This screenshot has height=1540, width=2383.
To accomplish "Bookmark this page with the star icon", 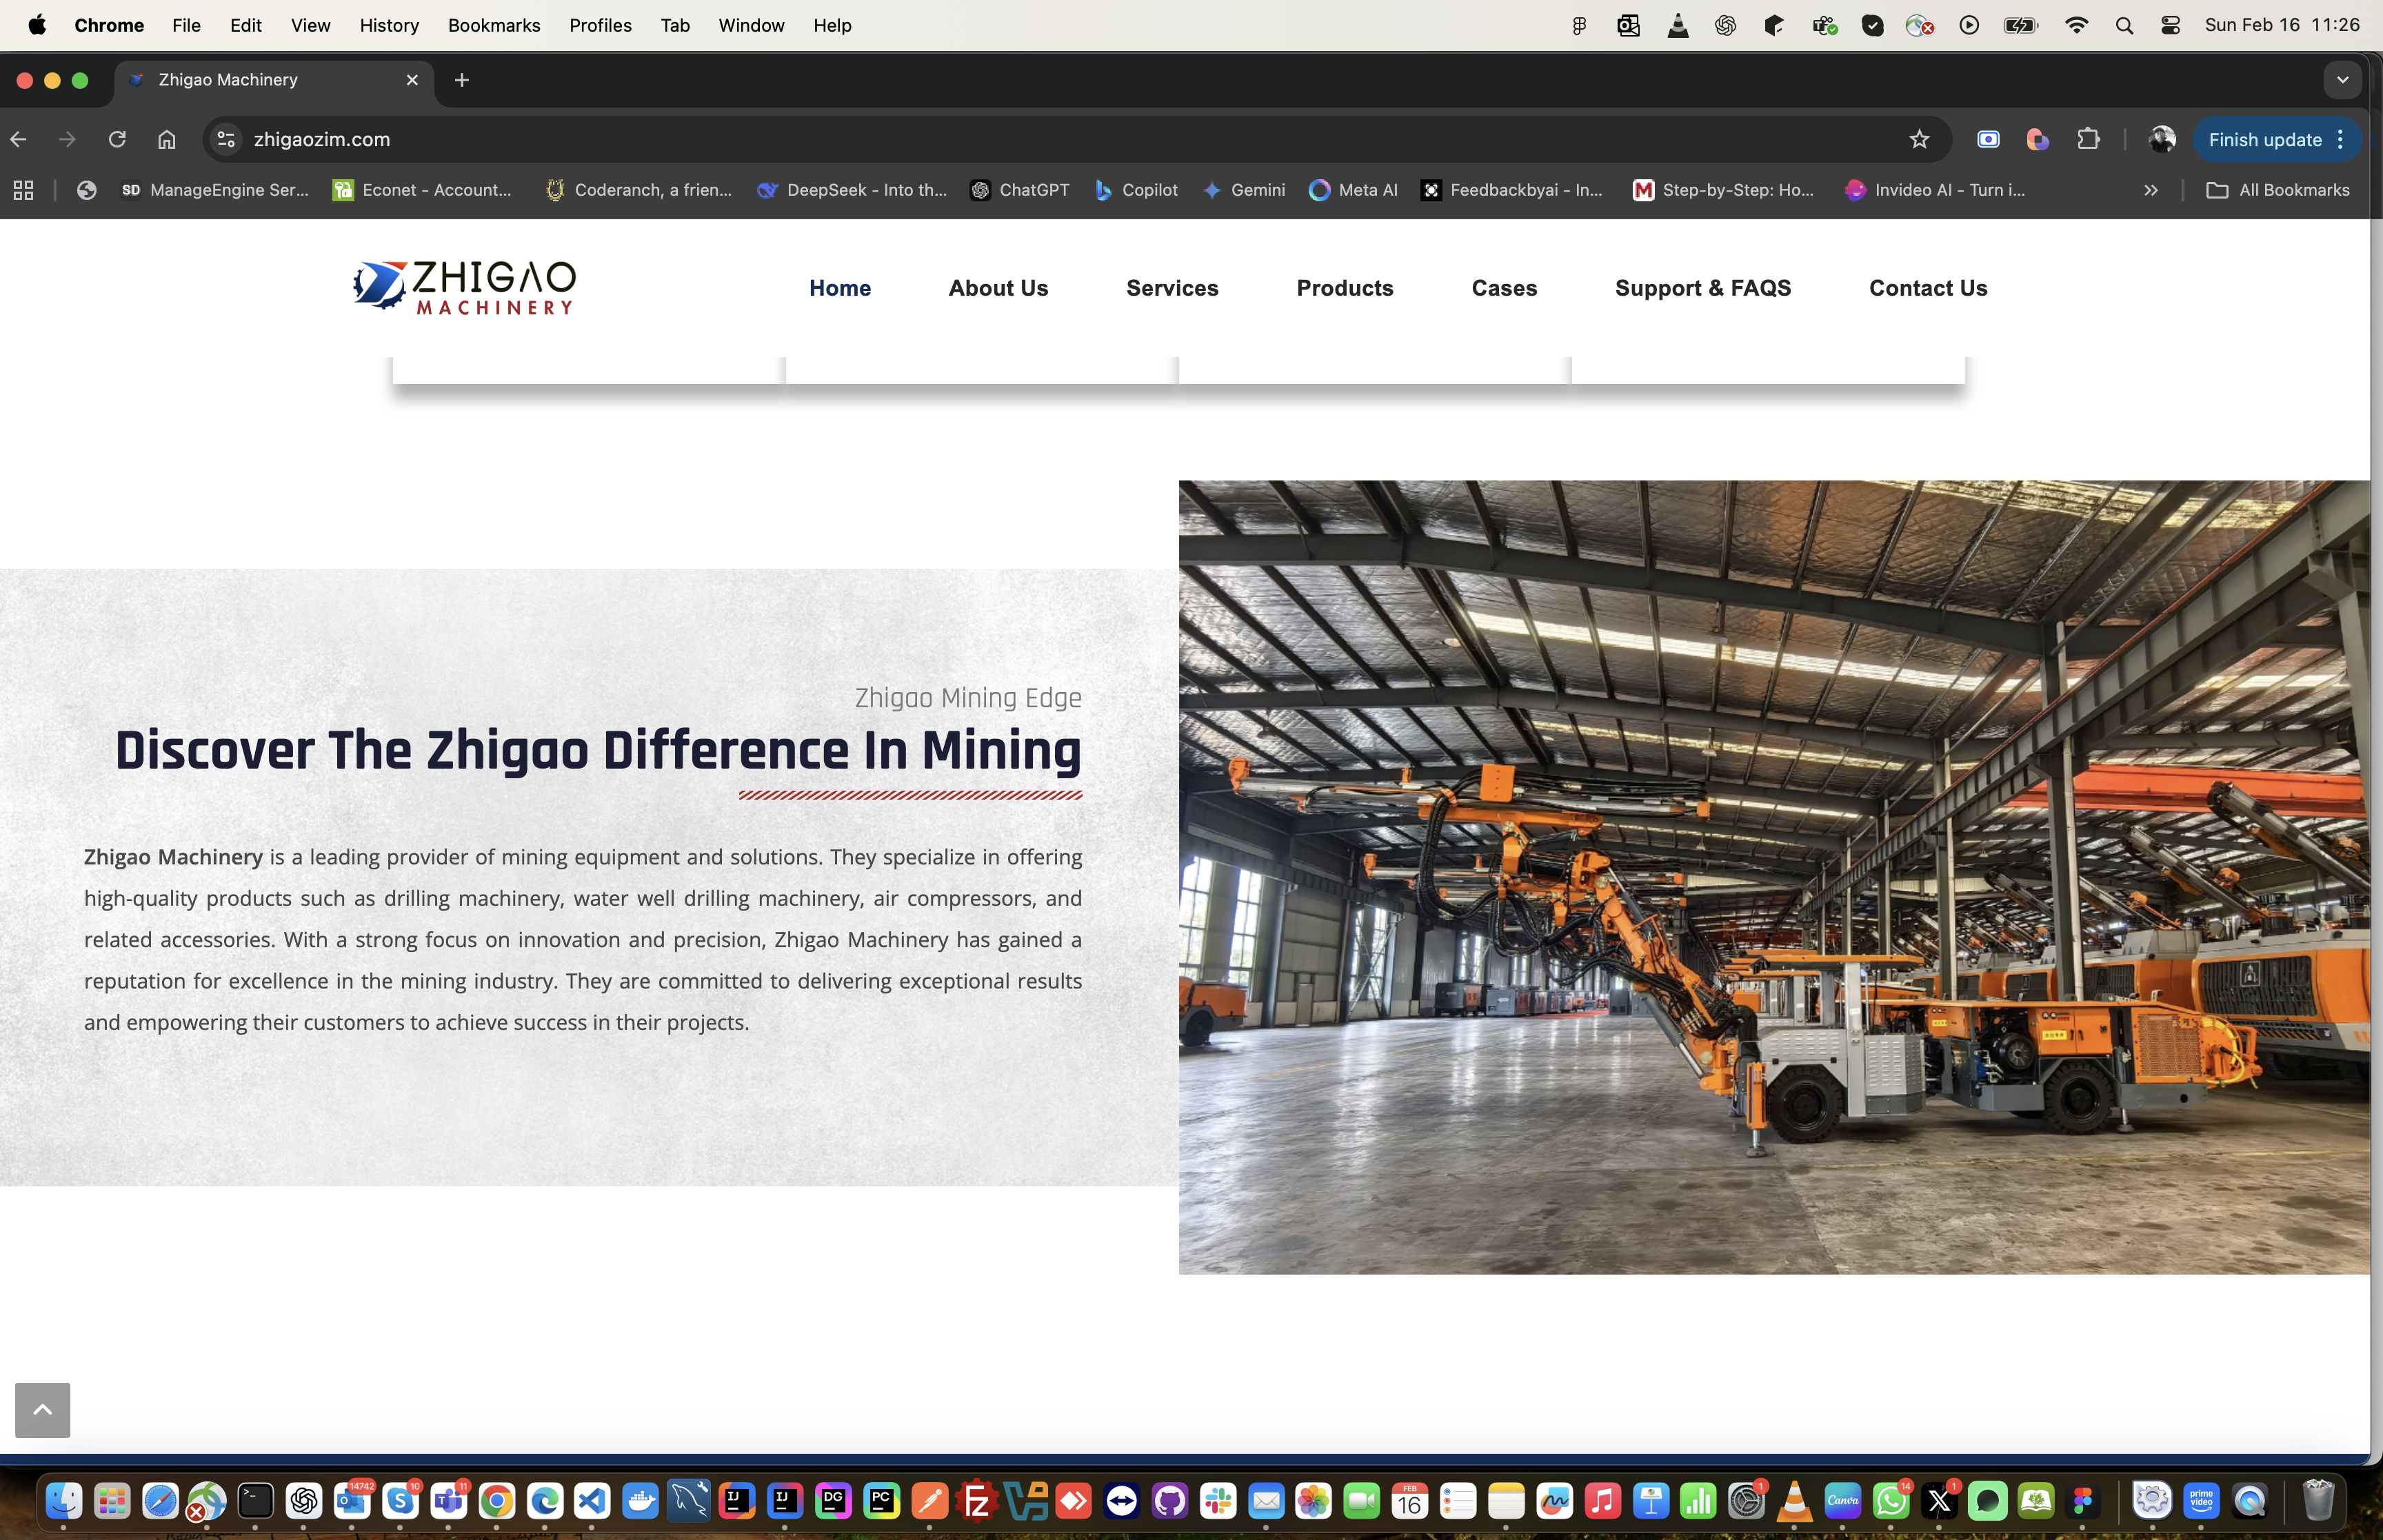I will pos(1918,139).
